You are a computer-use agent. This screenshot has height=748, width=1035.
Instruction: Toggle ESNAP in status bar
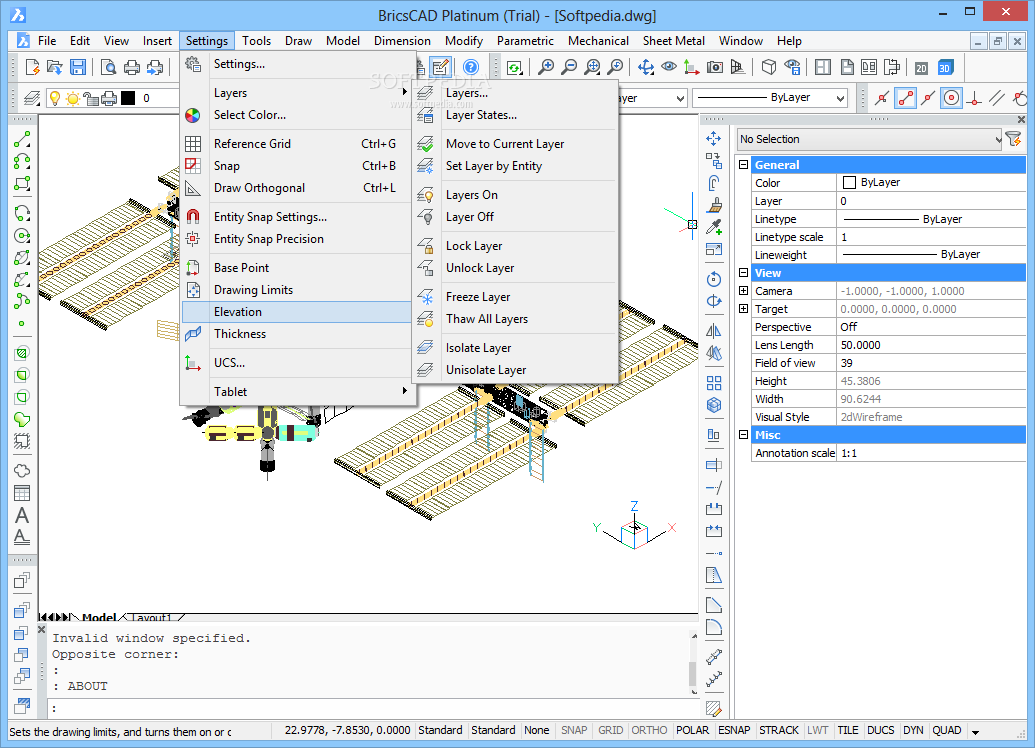pyautogui.click(x=734, y=730)
